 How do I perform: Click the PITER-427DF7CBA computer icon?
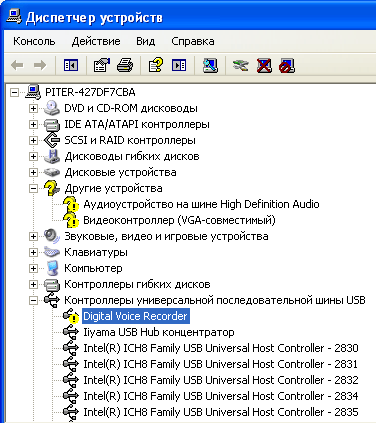point(33,92)
